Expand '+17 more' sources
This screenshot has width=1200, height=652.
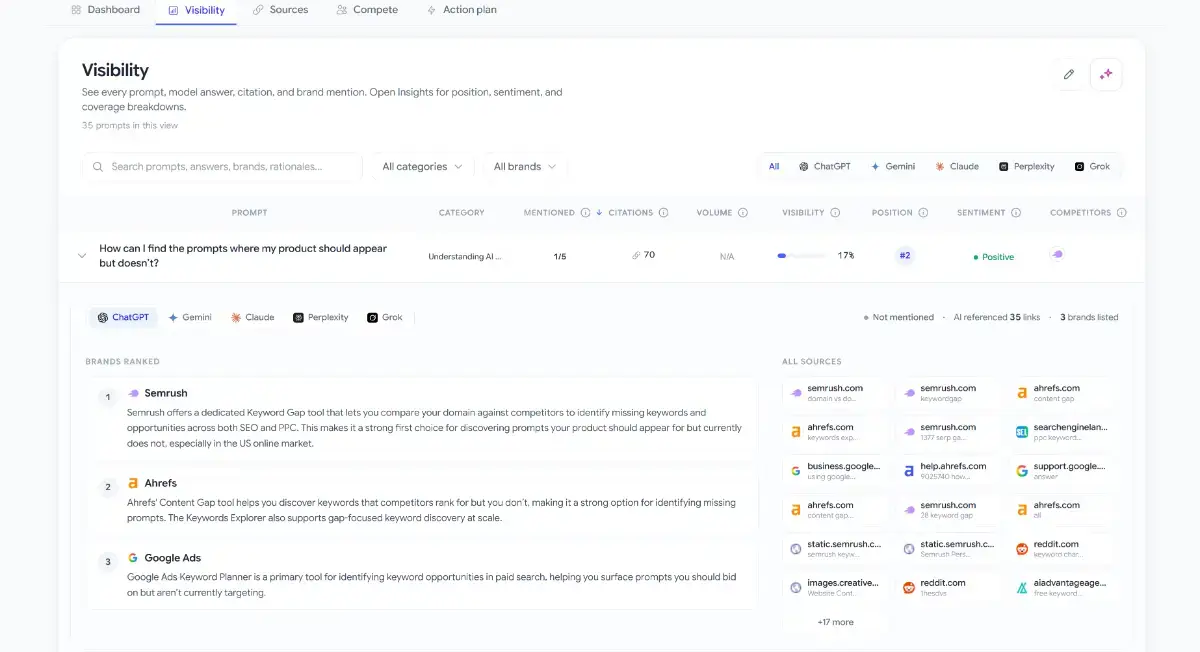[835, 622]
